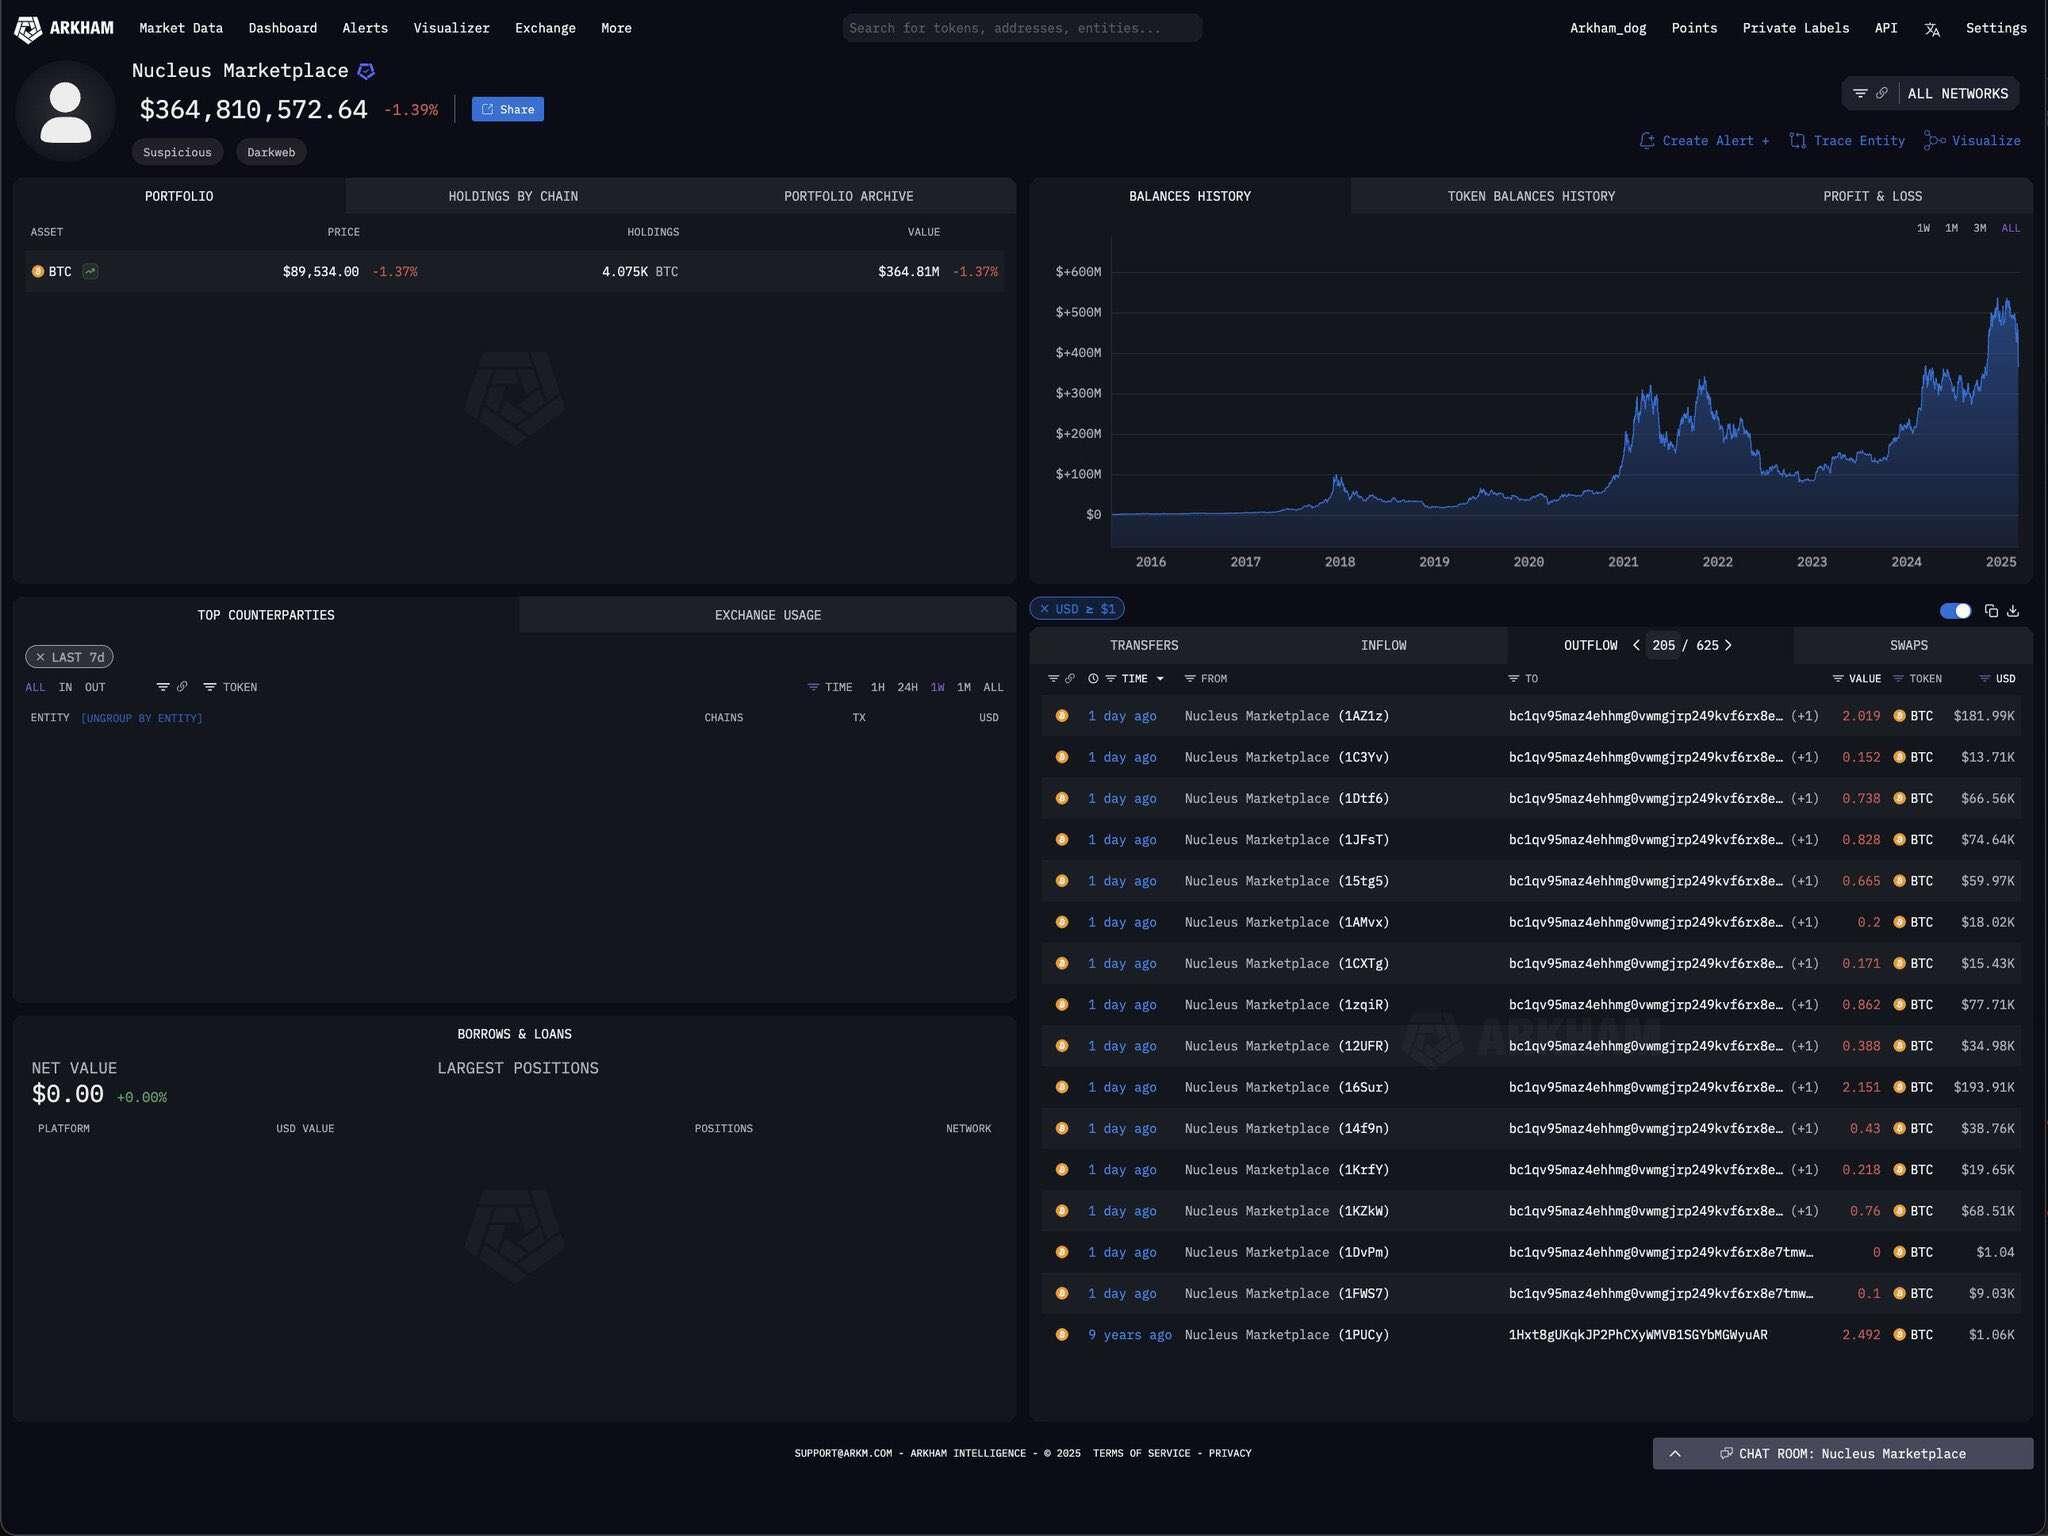The height and width of the screenshot is (1536, 2048).
Task: Open the bc1qv95 recipient address on 1DvPm row
Action: [1660, 1252]
